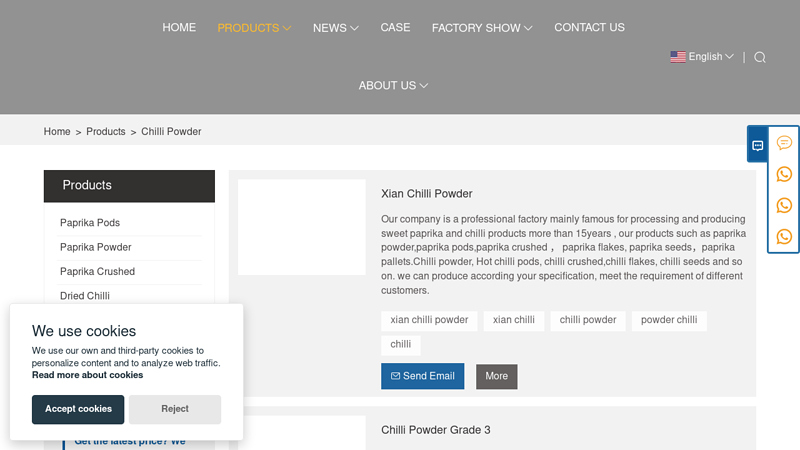Screen dimensions: 800x450
Task: Open the Read more about cookies link
Action: 87,375
